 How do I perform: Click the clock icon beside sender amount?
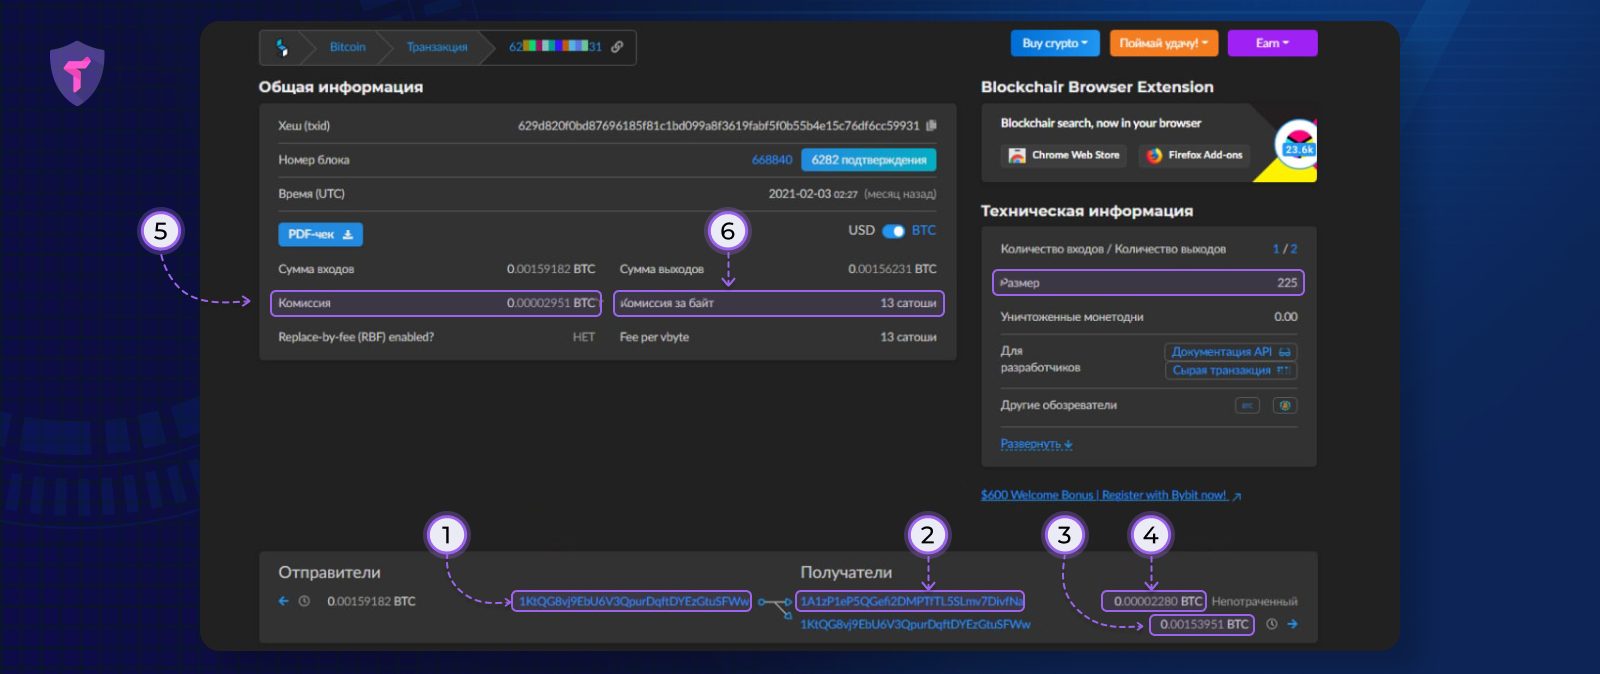click(304, 601)
